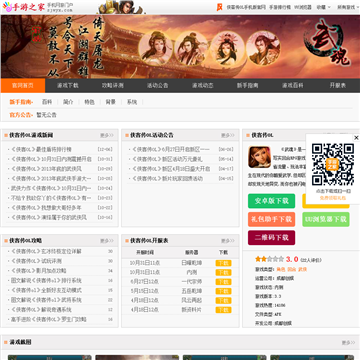Open announcement 6月27日开启新区

click(171, 149)
